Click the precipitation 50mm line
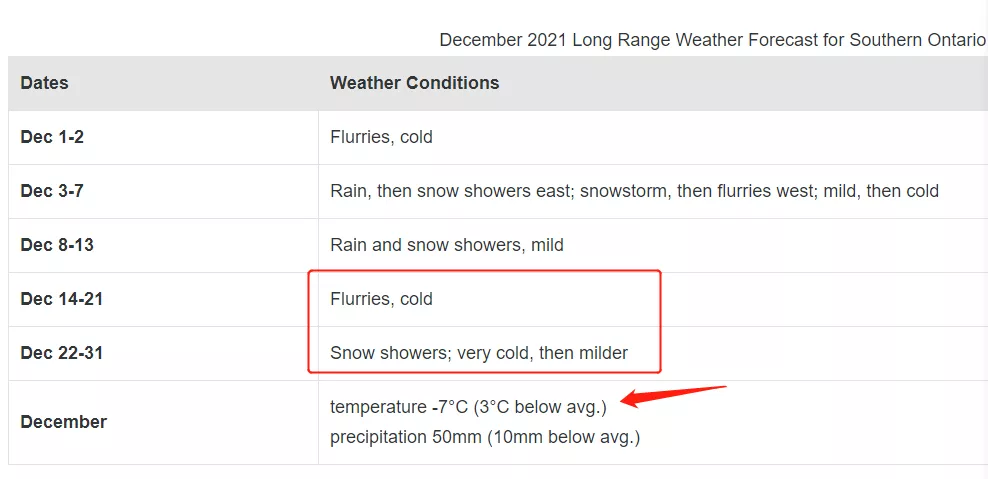Screen dimensions: 988x479 (x=485, y=437)
